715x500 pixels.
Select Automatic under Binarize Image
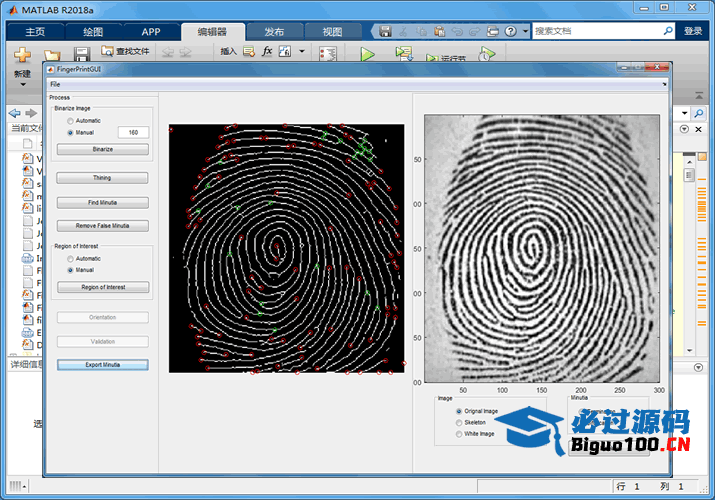[x=70, y=121]
